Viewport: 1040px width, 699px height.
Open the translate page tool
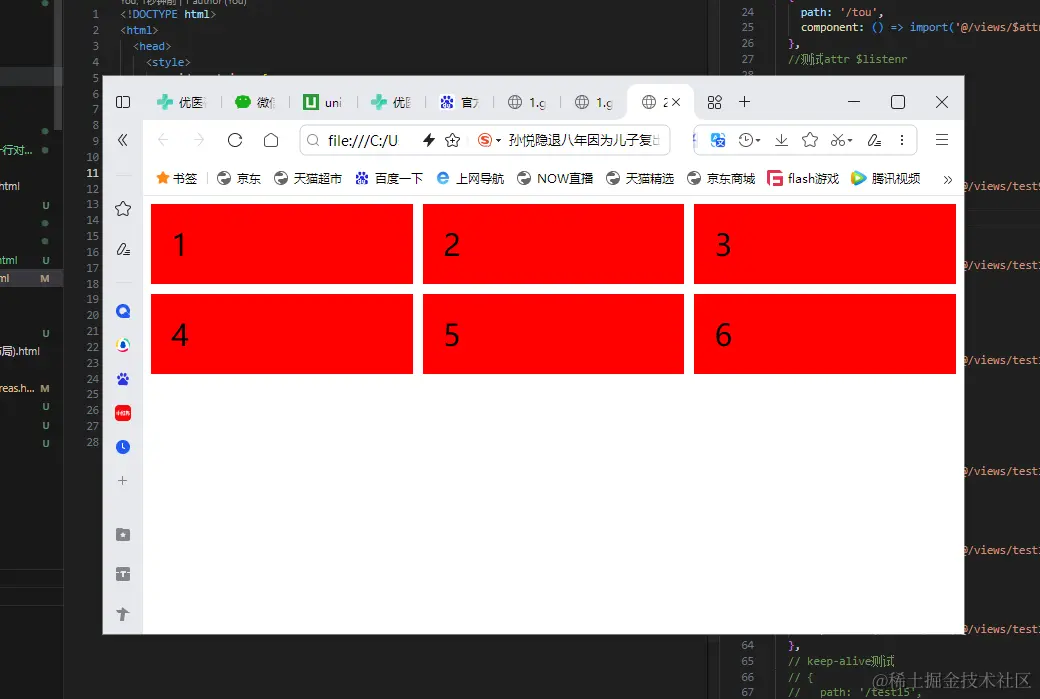pyautogui.click(x=718, y=140)
